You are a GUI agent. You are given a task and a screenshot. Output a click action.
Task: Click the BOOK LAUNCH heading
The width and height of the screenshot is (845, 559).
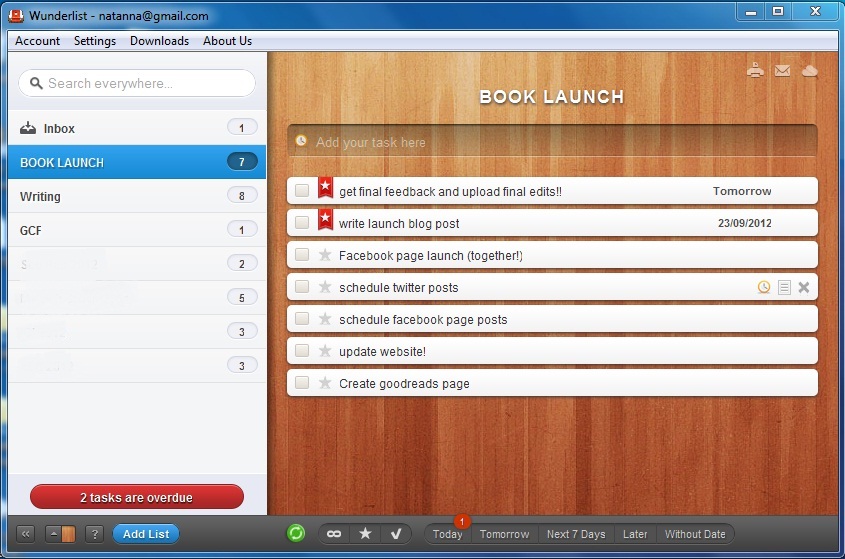click(552, 96)
